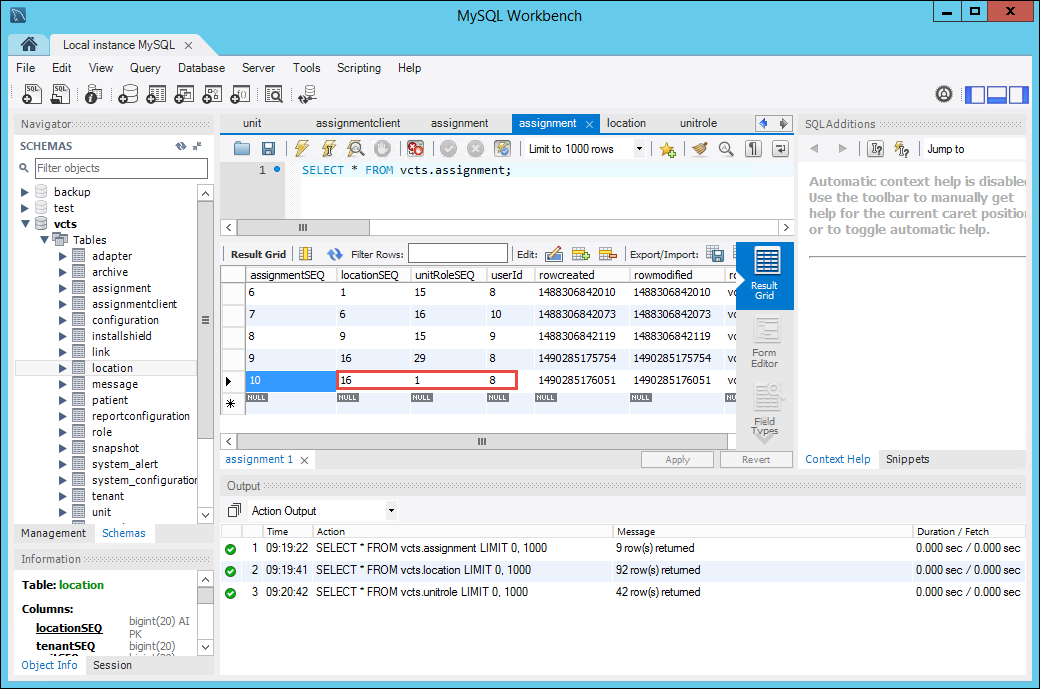
Task: Expand the location table node
Action: (x=62, y=368)
